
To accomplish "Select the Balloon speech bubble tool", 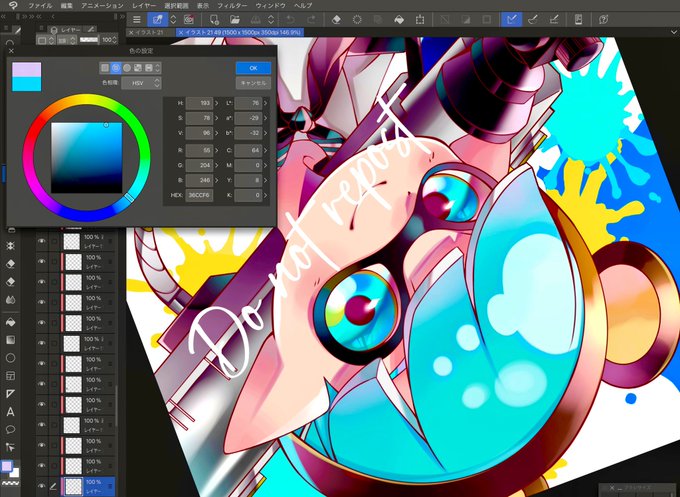I will 10,430.
